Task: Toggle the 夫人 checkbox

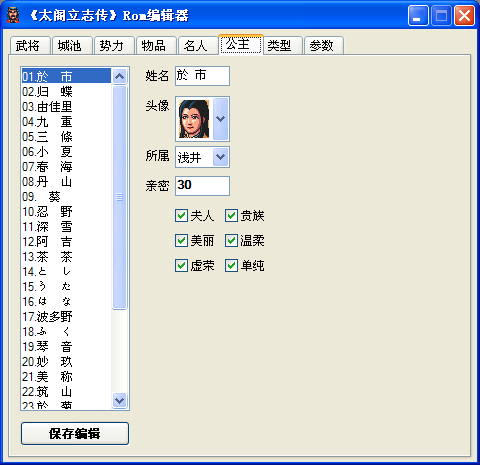Action: pyautogui.click(x=181, y=216)
